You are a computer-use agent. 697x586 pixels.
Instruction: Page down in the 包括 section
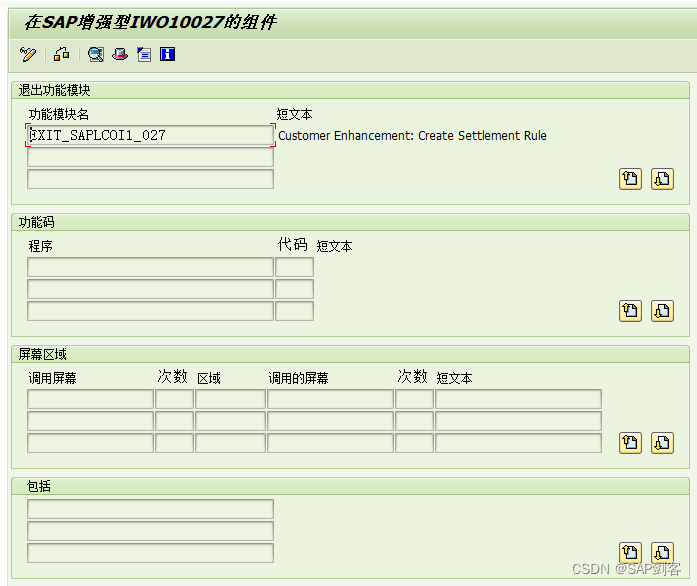(x=662, y=553)
